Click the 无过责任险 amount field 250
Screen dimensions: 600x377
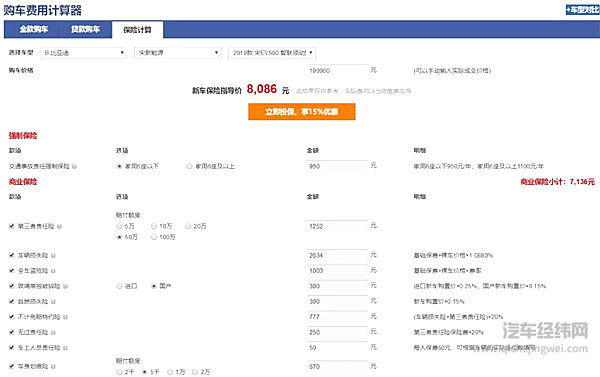[x=337, y=332]
